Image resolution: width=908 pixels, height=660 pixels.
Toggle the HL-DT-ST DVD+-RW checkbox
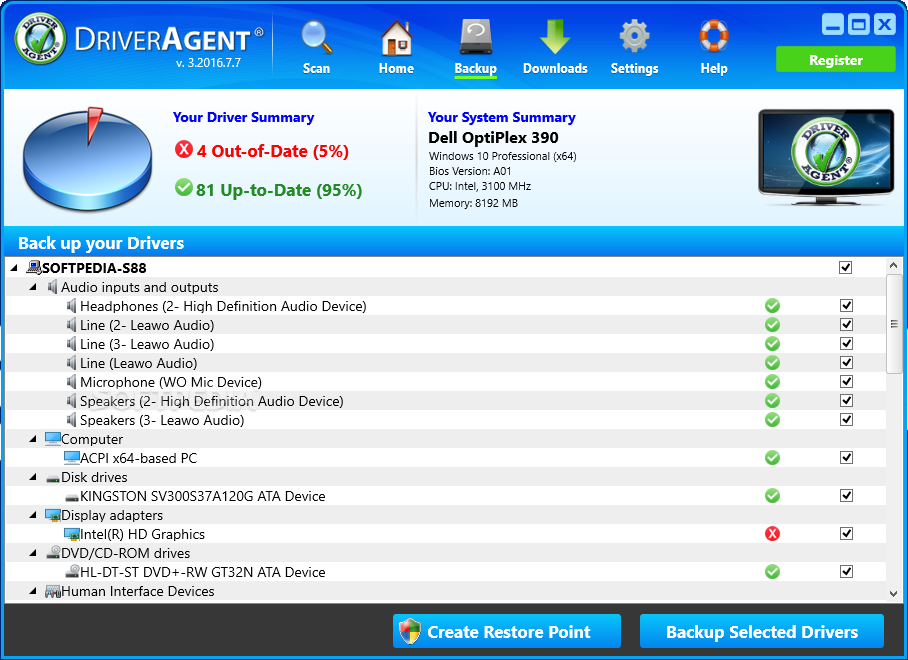click(846, 572)
